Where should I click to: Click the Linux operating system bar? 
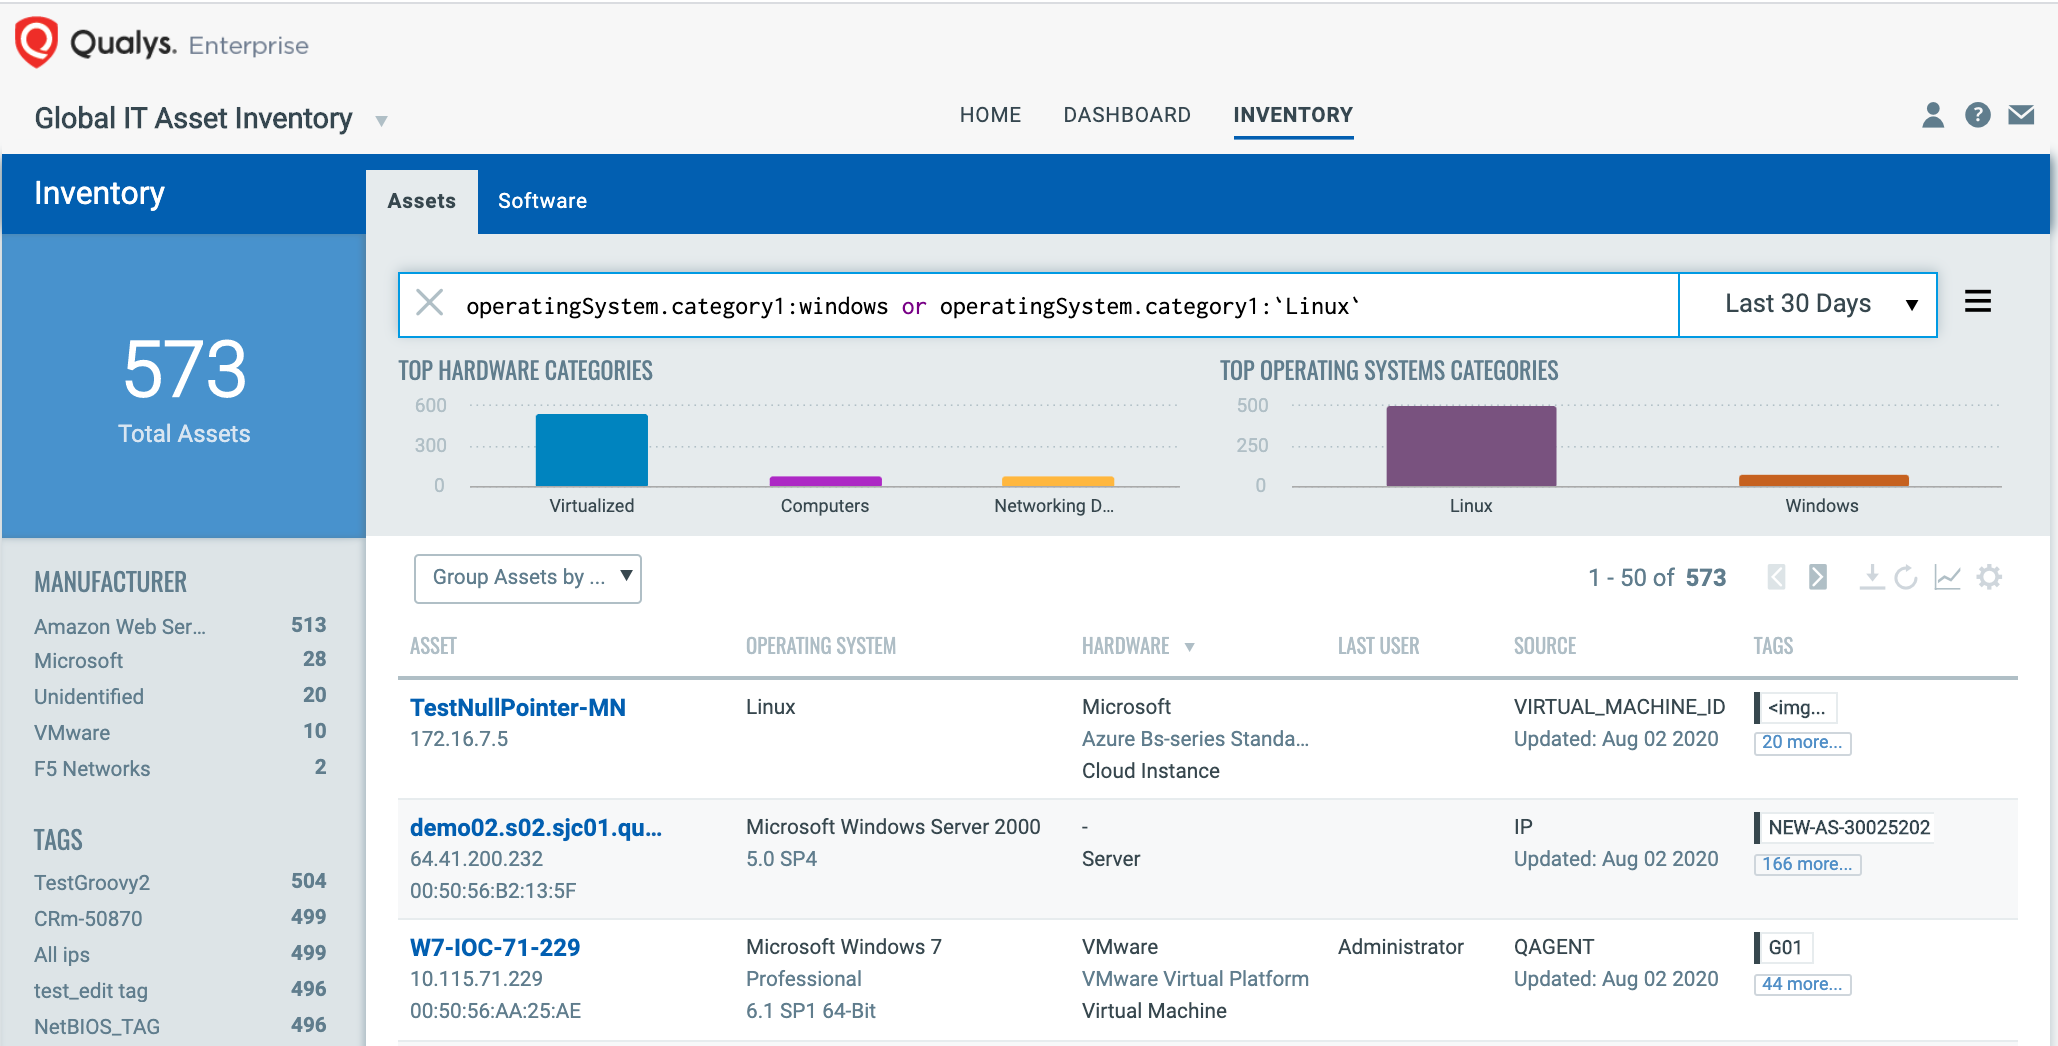tap(1471, 446)
